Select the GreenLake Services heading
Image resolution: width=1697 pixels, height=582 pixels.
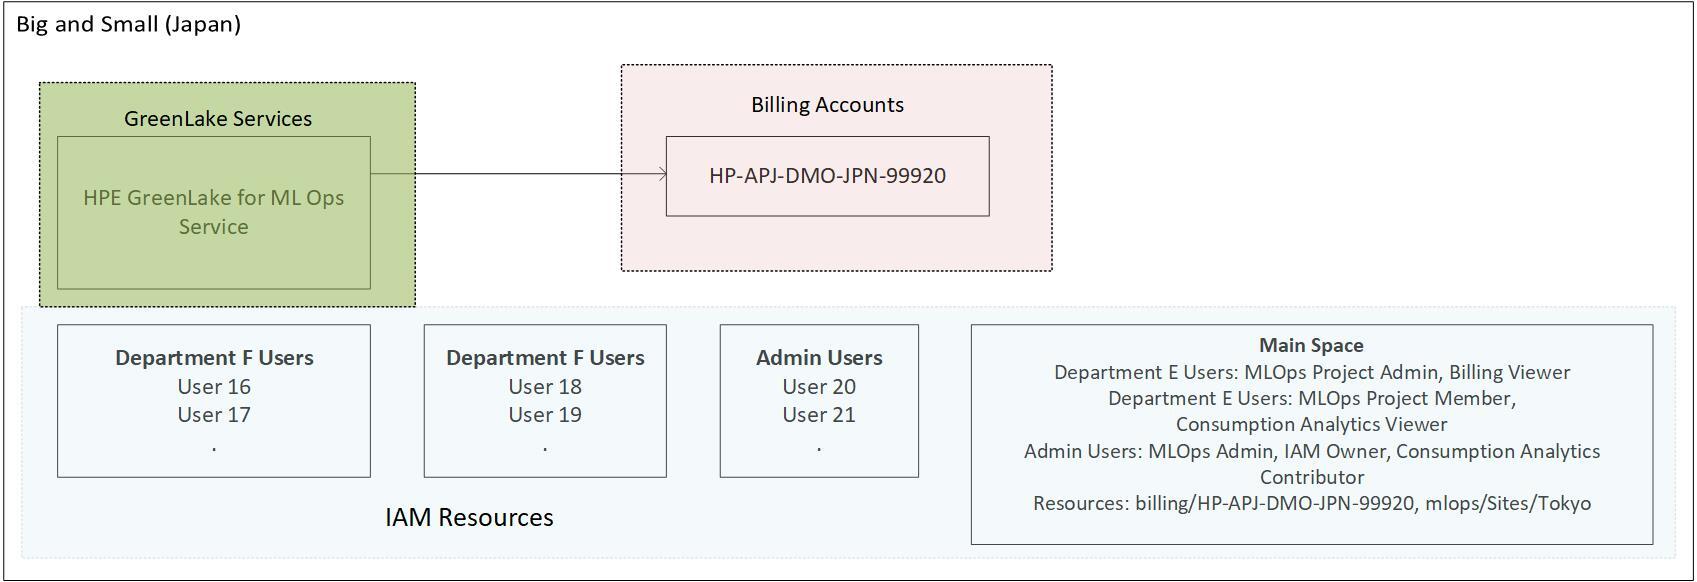point(218,118)
